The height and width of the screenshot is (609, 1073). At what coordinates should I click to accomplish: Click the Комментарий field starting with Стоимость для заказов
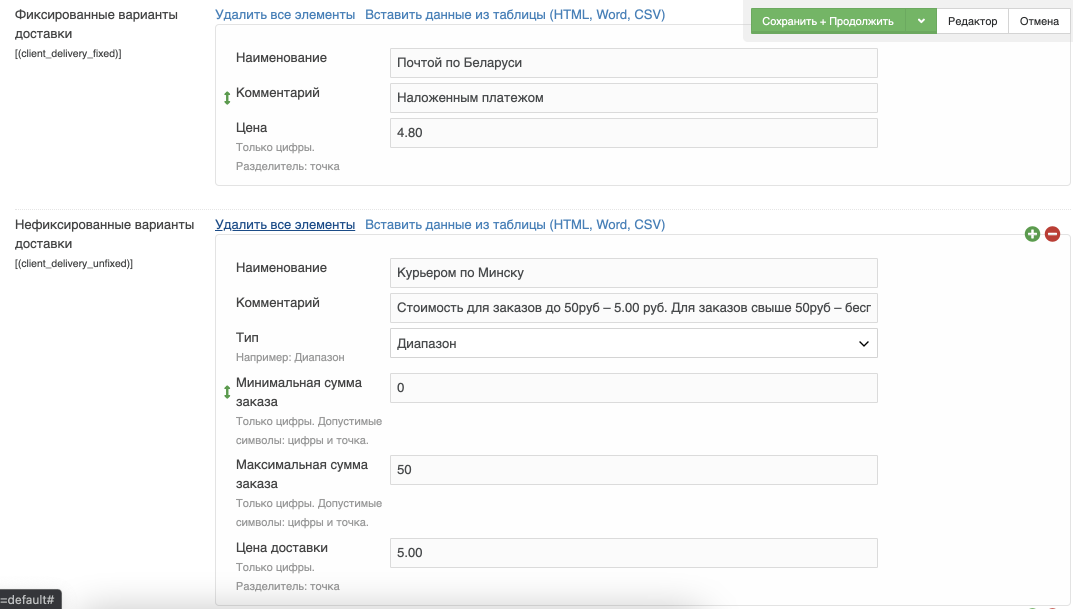click(633, 308)
